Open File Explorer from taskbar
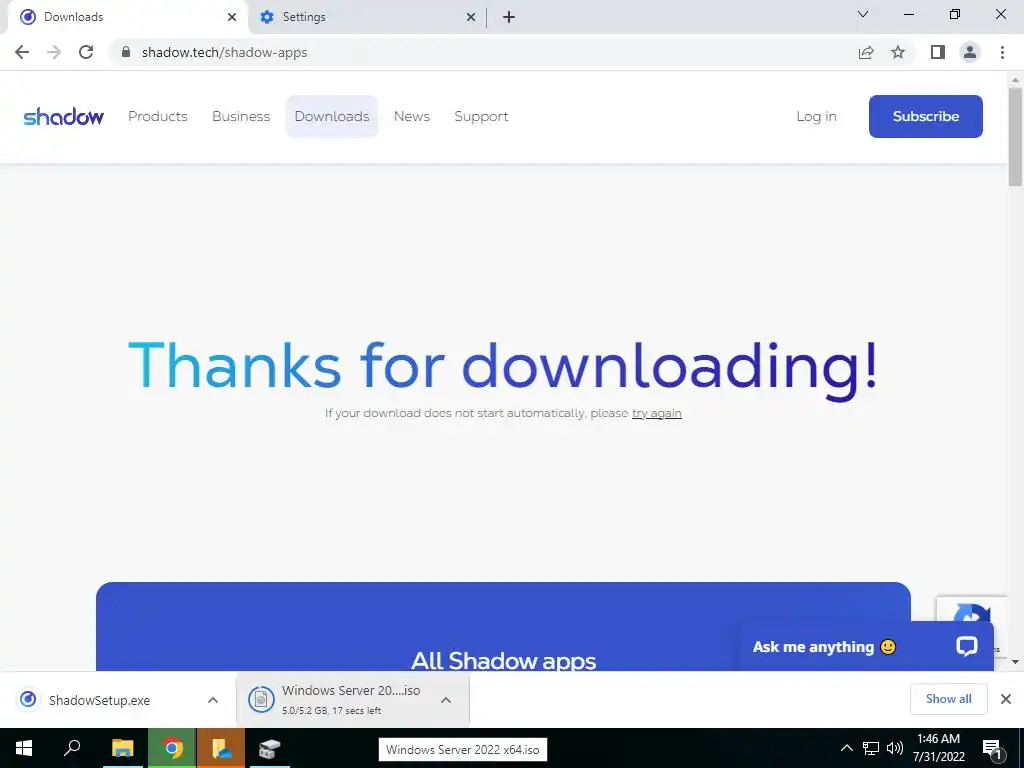Screen dimensions: 1024x768 coord(122,748)
